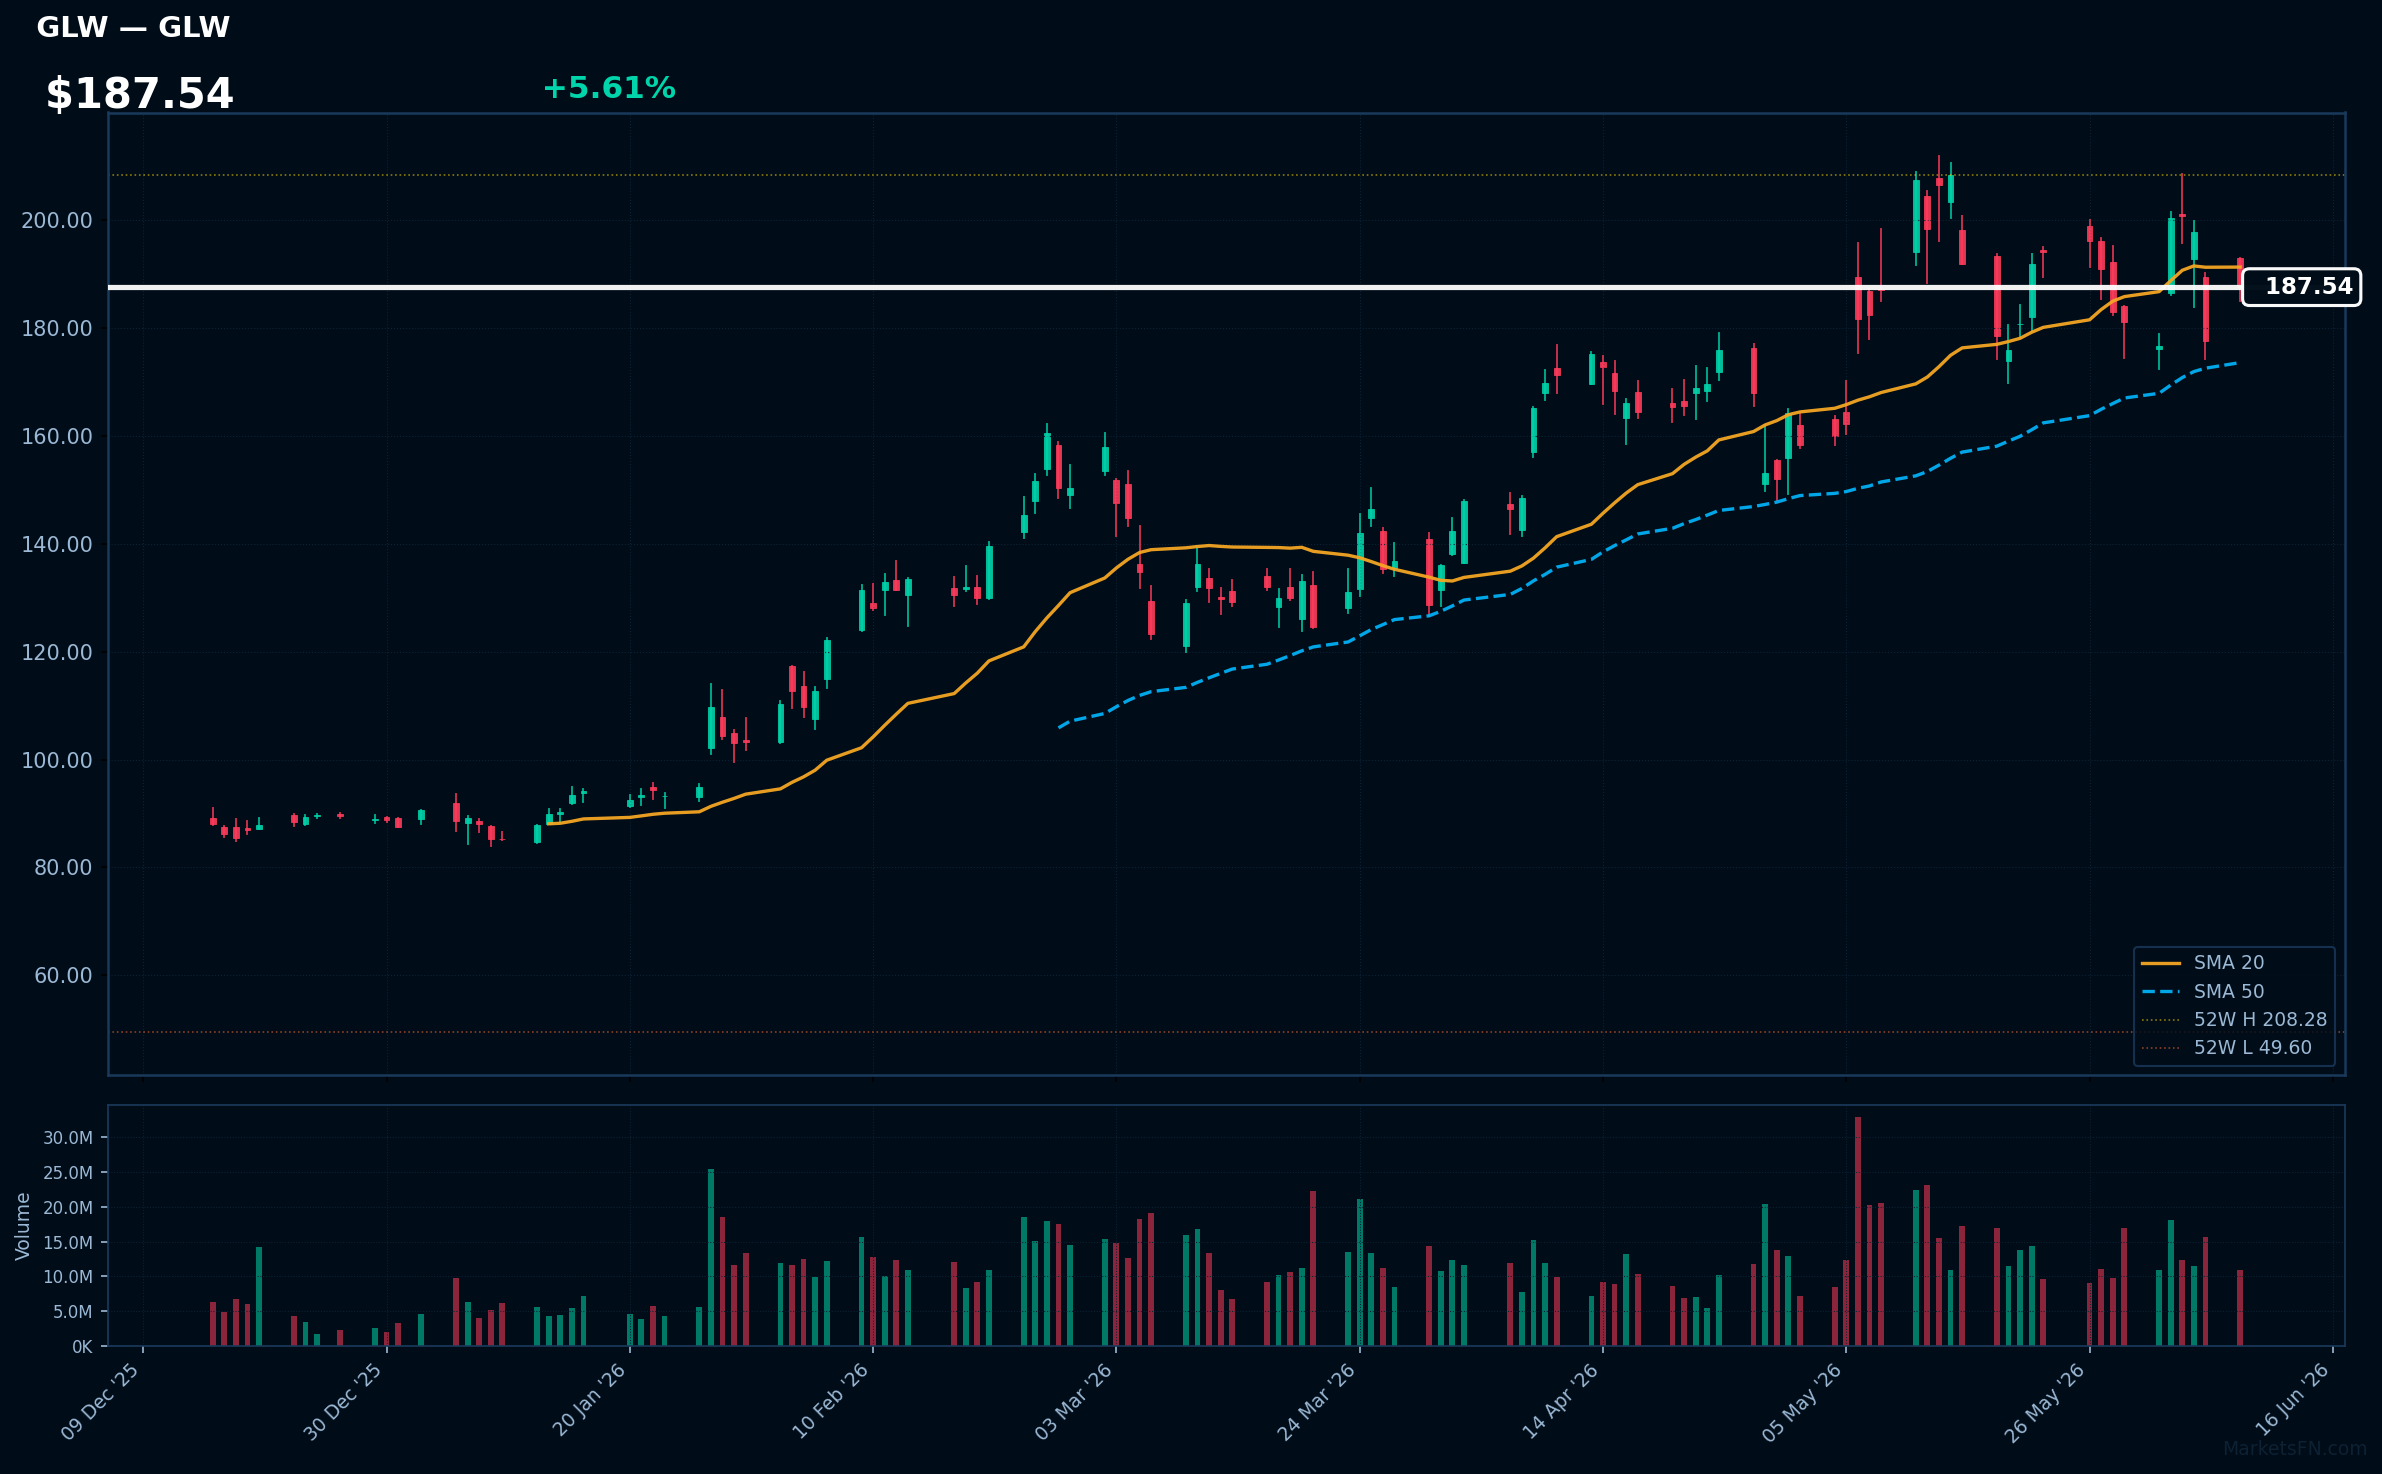Image resolution: width=2382 pixels, height=1474 pixels.
Task: Click the 15.0M volume axis label
Action: point(68,1243)
